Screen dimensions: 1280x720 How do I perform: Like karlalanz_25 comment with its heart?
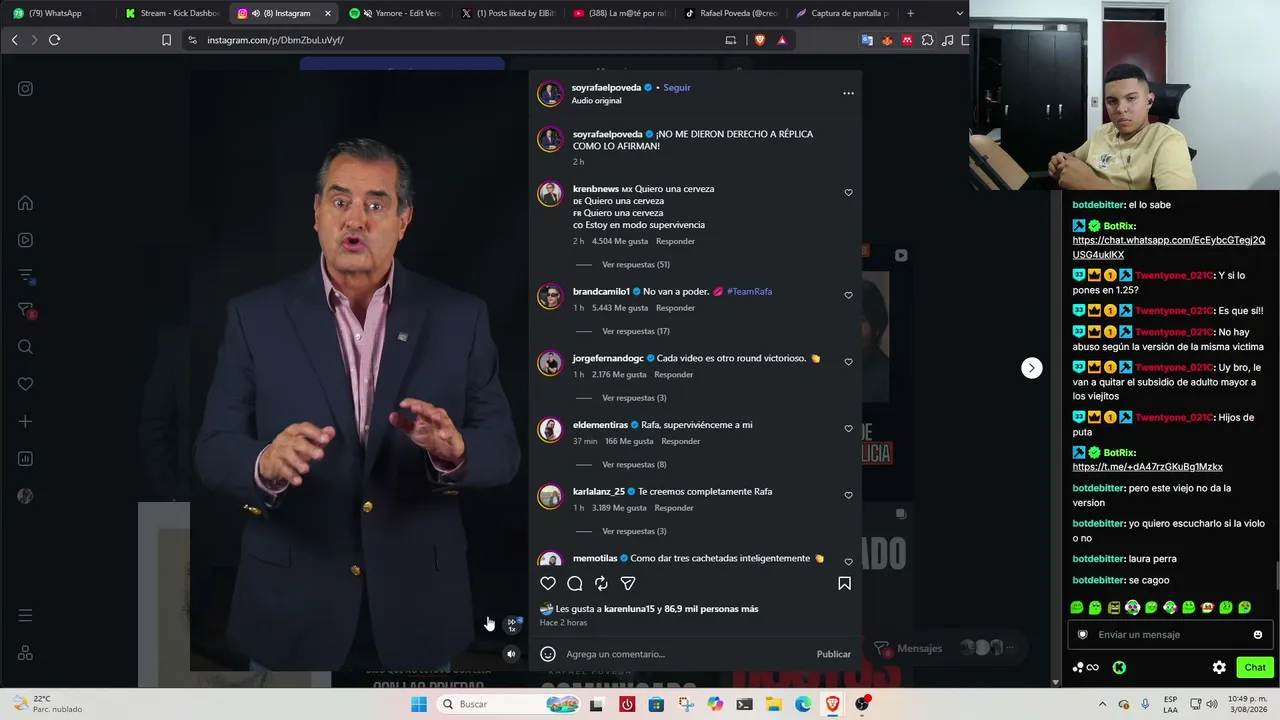pyautogui.click(x=848, y=495)
